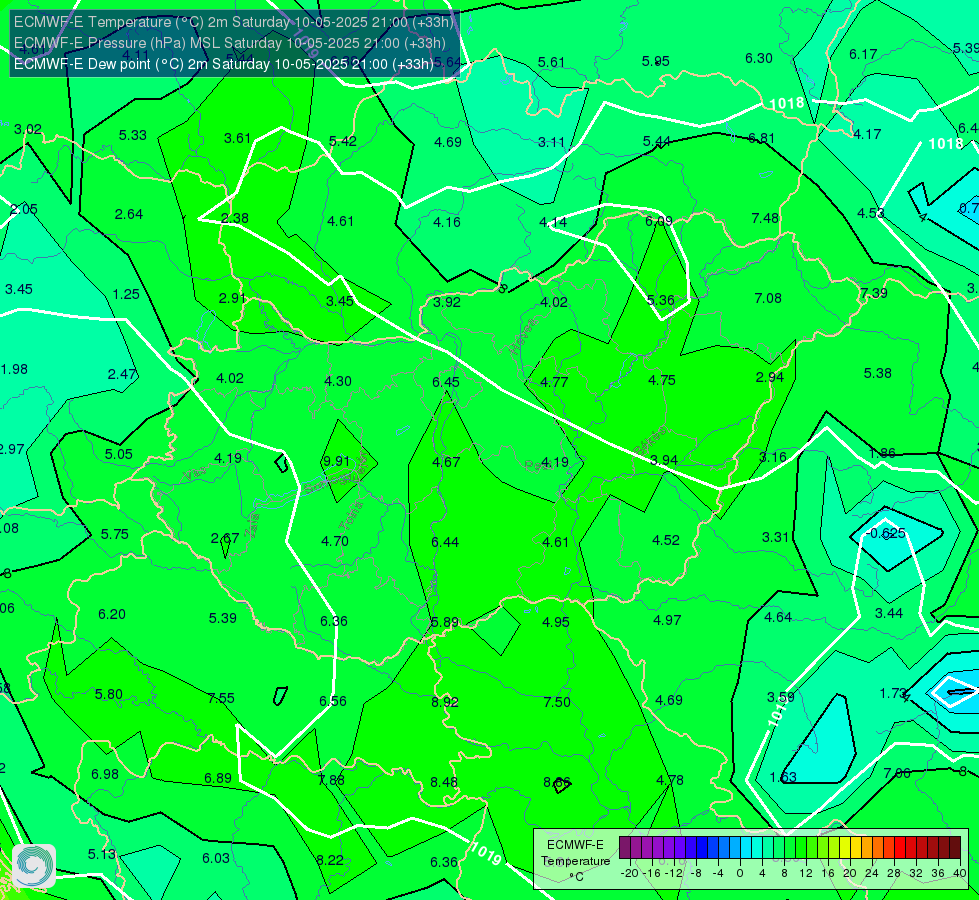This screenshot has width=979, height=900.
Task: Click the 7.48 dew point value
Action: (765, 218)
